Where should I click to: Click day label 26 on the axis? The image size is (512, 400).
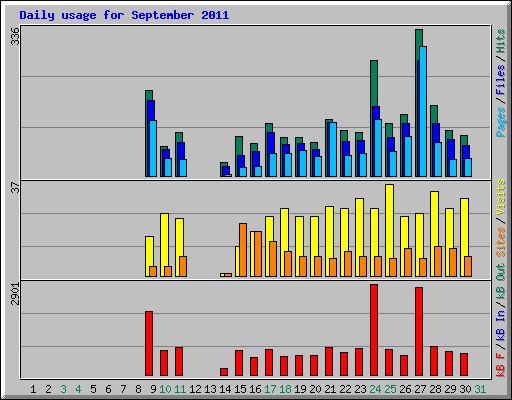(405, 389)
